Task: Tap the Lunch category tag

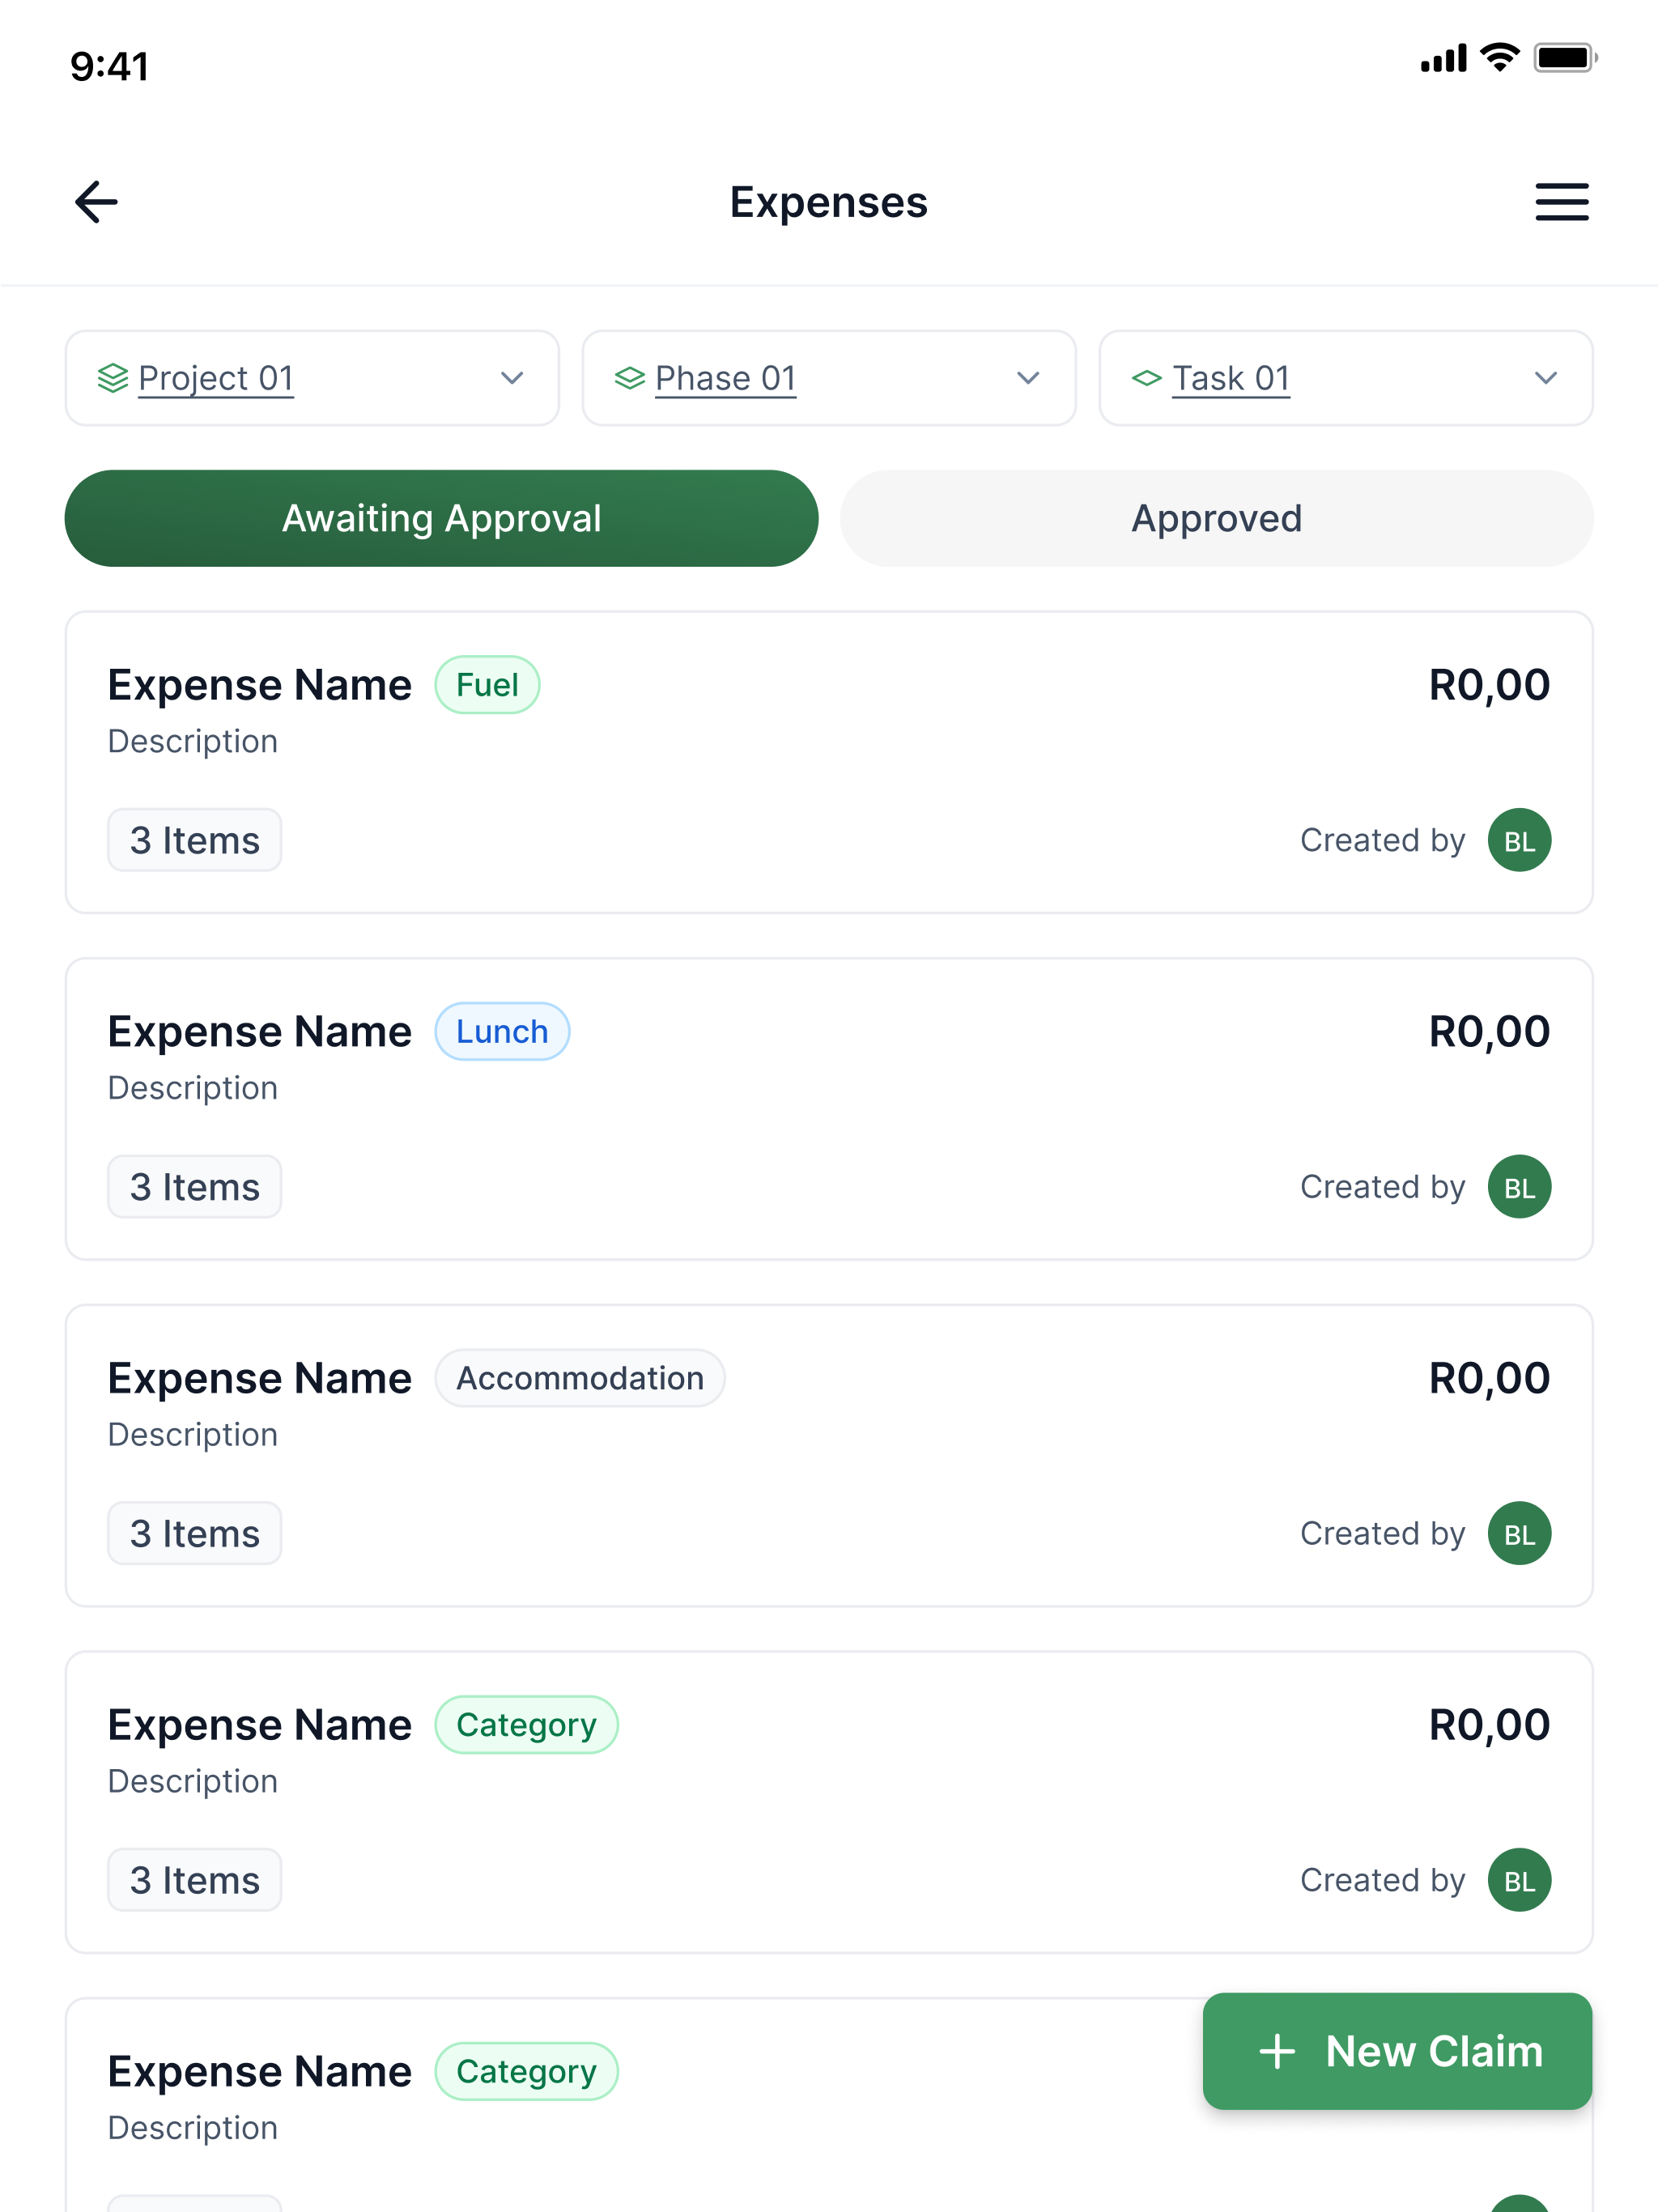Action: (502, 1031)
